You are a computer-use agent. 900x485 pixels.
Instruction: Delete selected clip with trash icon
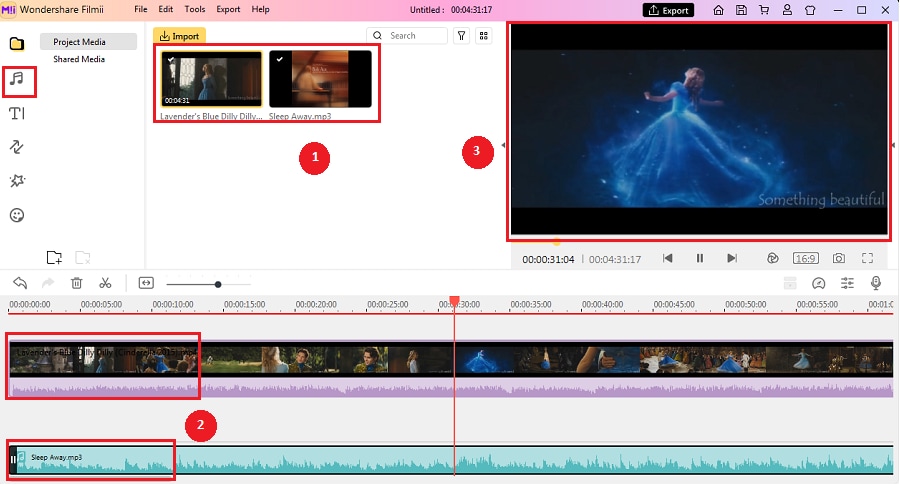click(x=76, y=283)
